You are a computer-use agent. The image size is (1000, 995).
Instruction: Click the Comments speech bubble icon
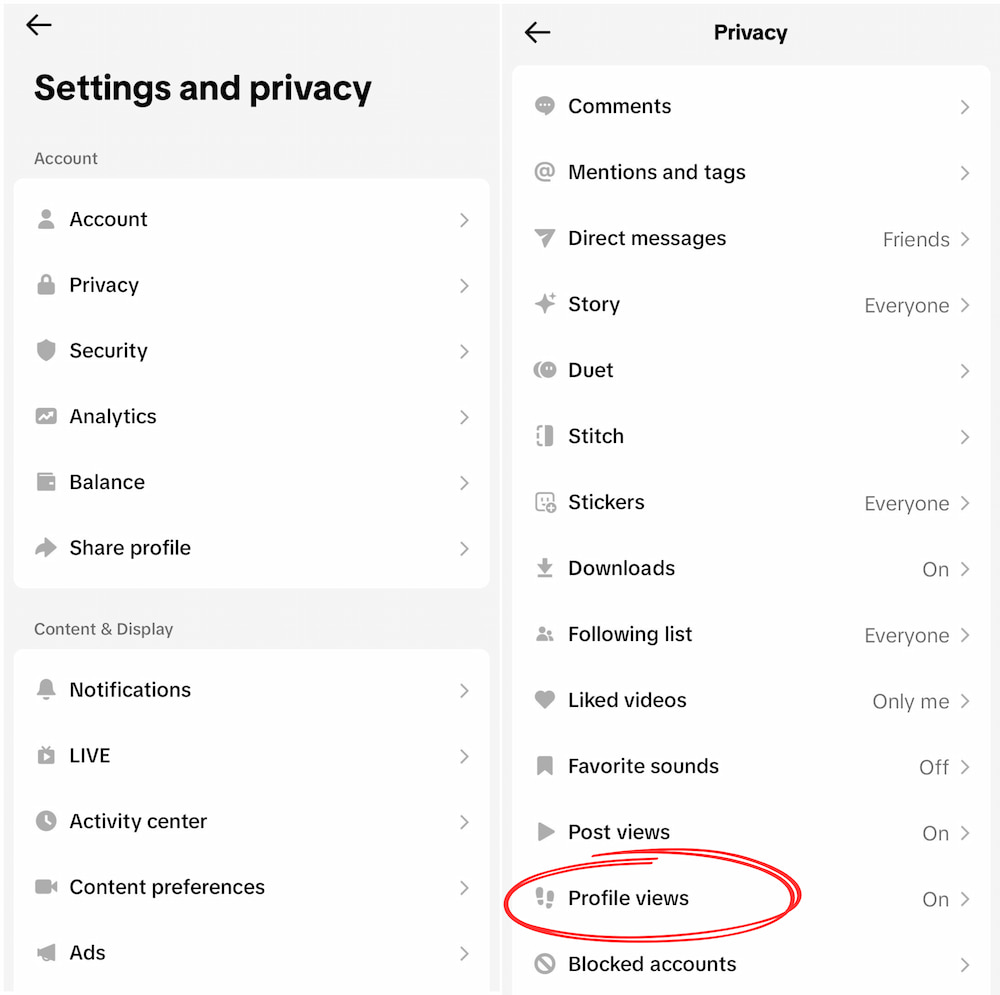544,106
